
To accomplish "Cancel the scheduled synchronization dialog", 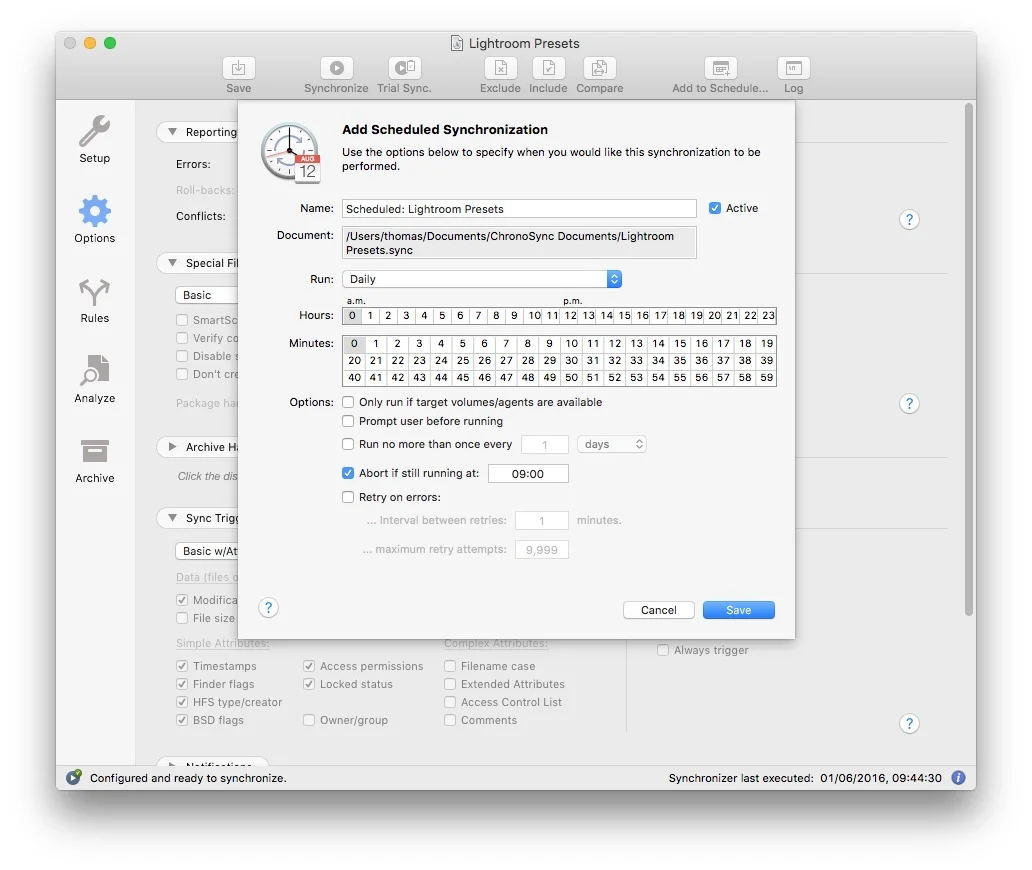I will tap(659, 610).
